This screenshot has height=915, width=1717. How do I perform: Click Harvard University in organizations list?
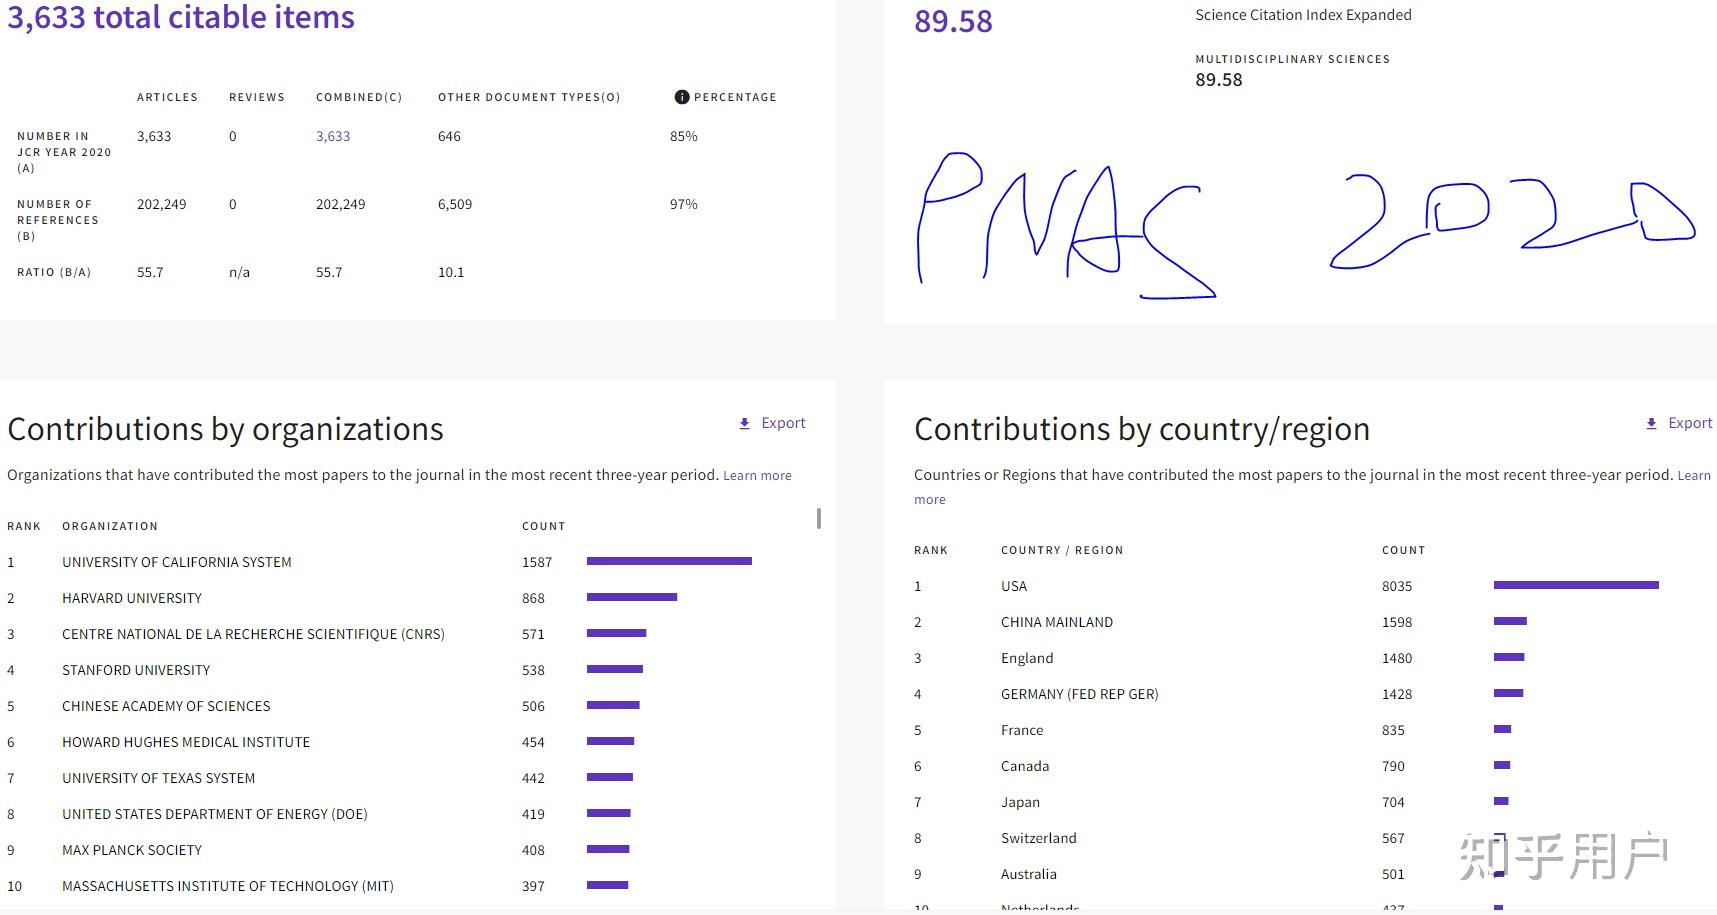pos(132,598)
